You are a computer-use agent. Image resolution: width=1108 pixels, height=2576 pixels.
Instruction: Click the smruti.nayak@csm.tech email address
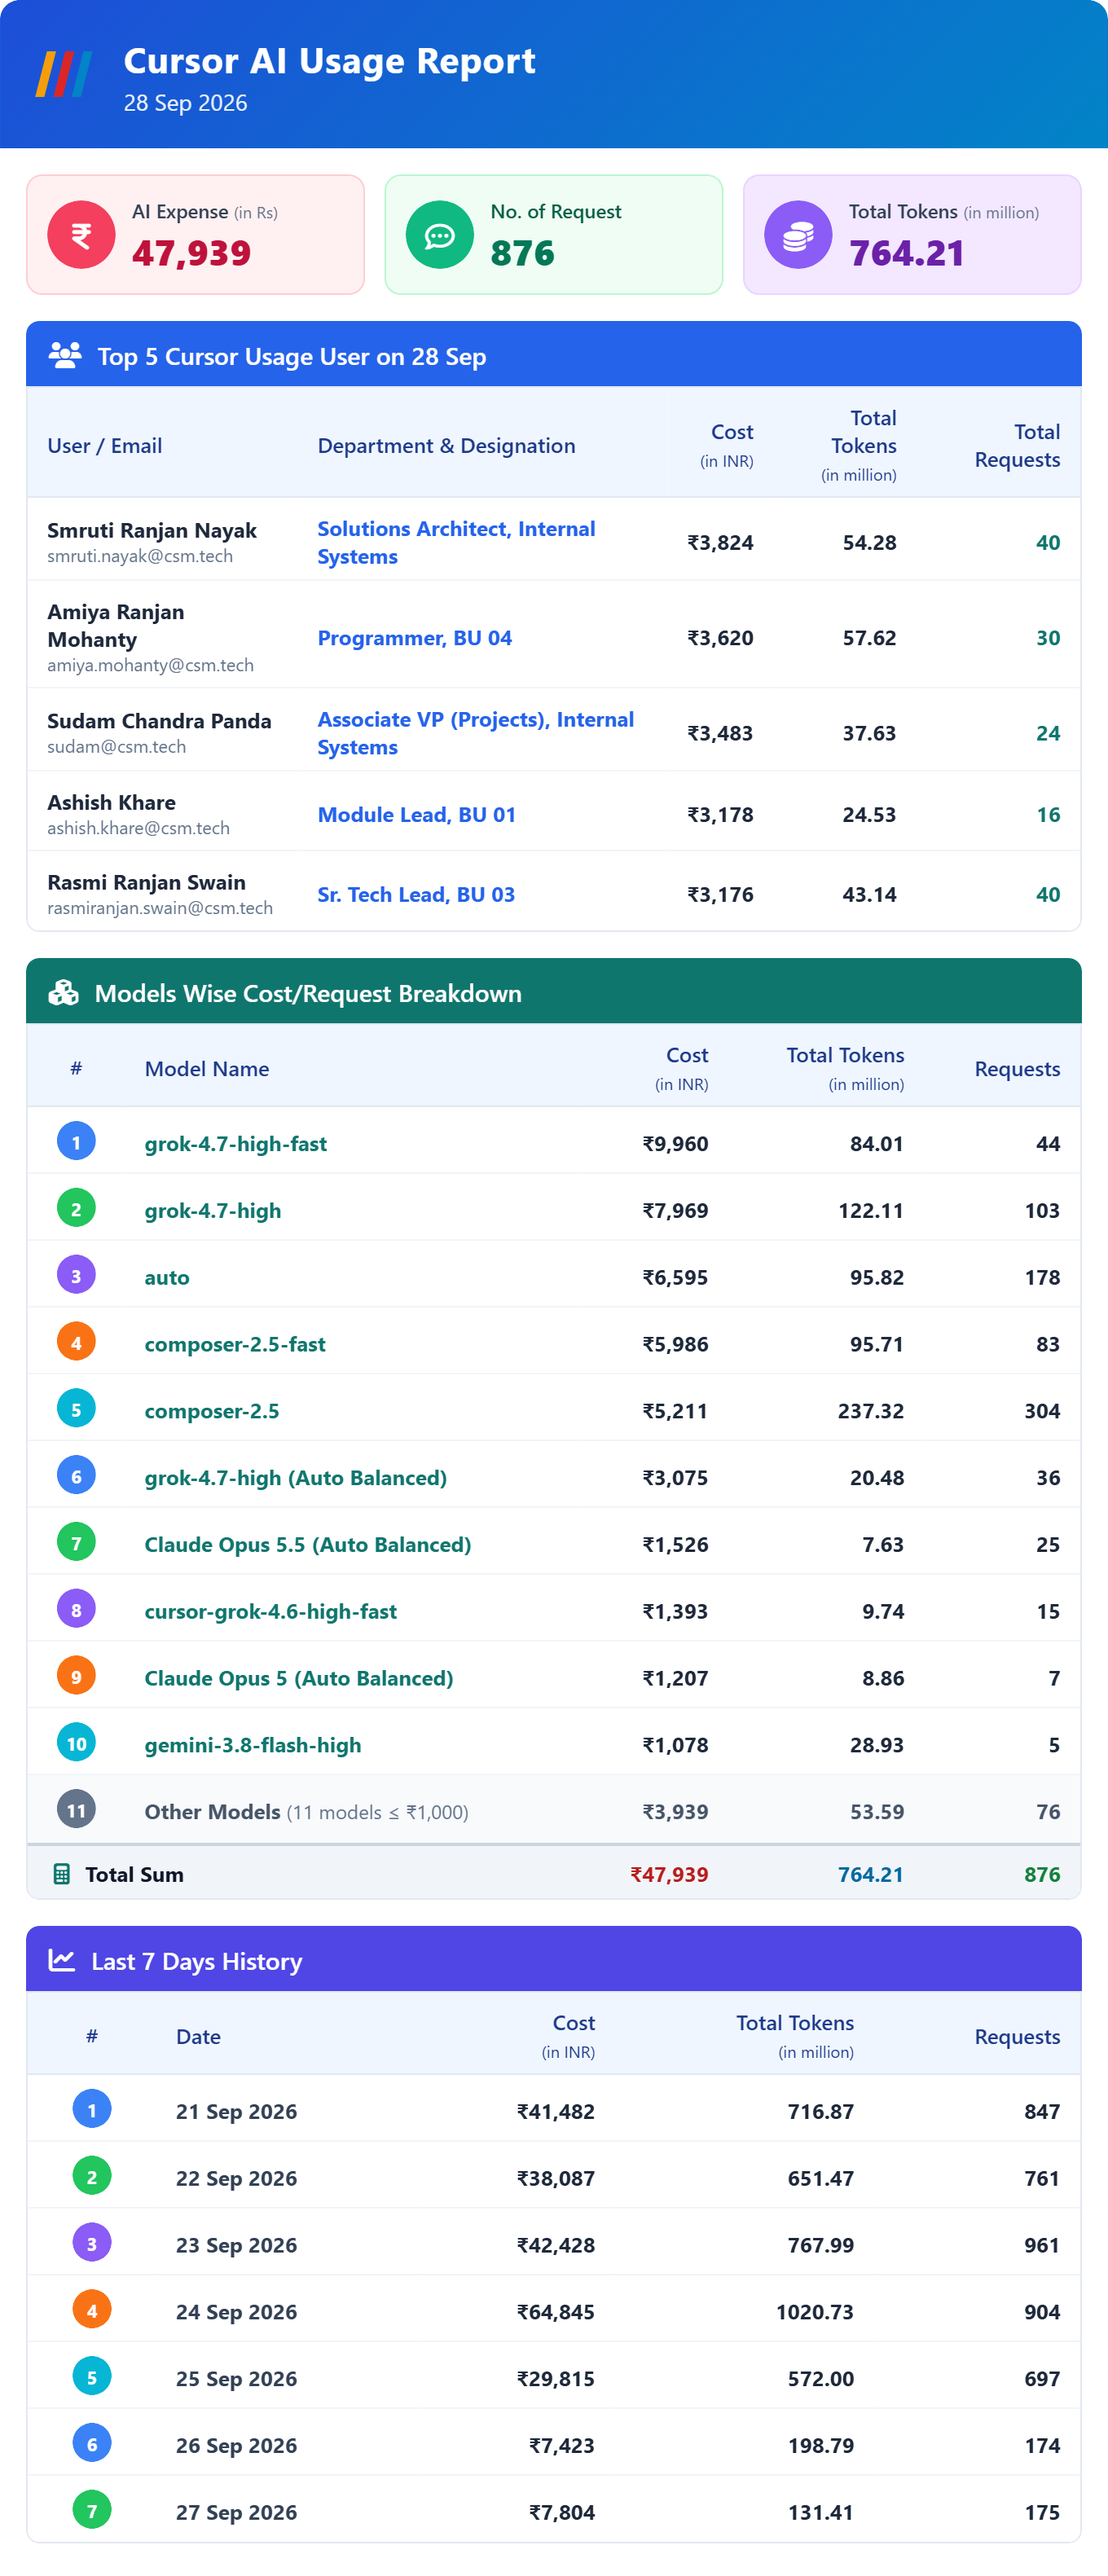(x=140, y=556)
